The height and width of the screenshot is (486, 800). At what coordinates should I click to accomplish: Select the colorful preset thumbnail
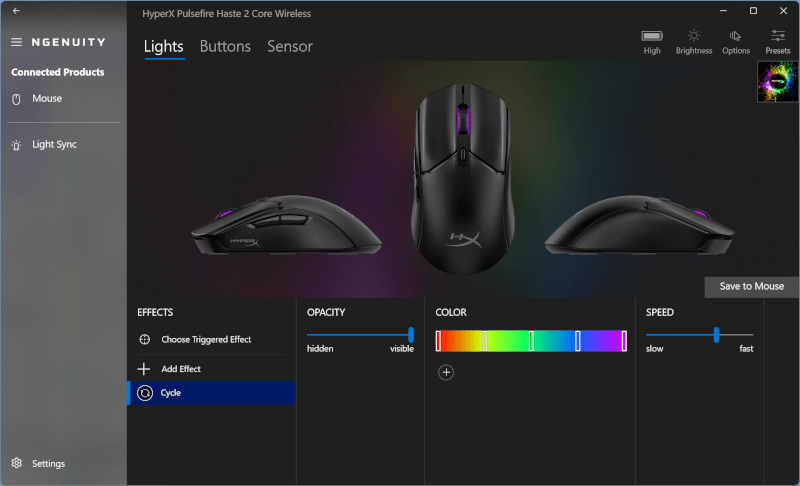[778, 82]
